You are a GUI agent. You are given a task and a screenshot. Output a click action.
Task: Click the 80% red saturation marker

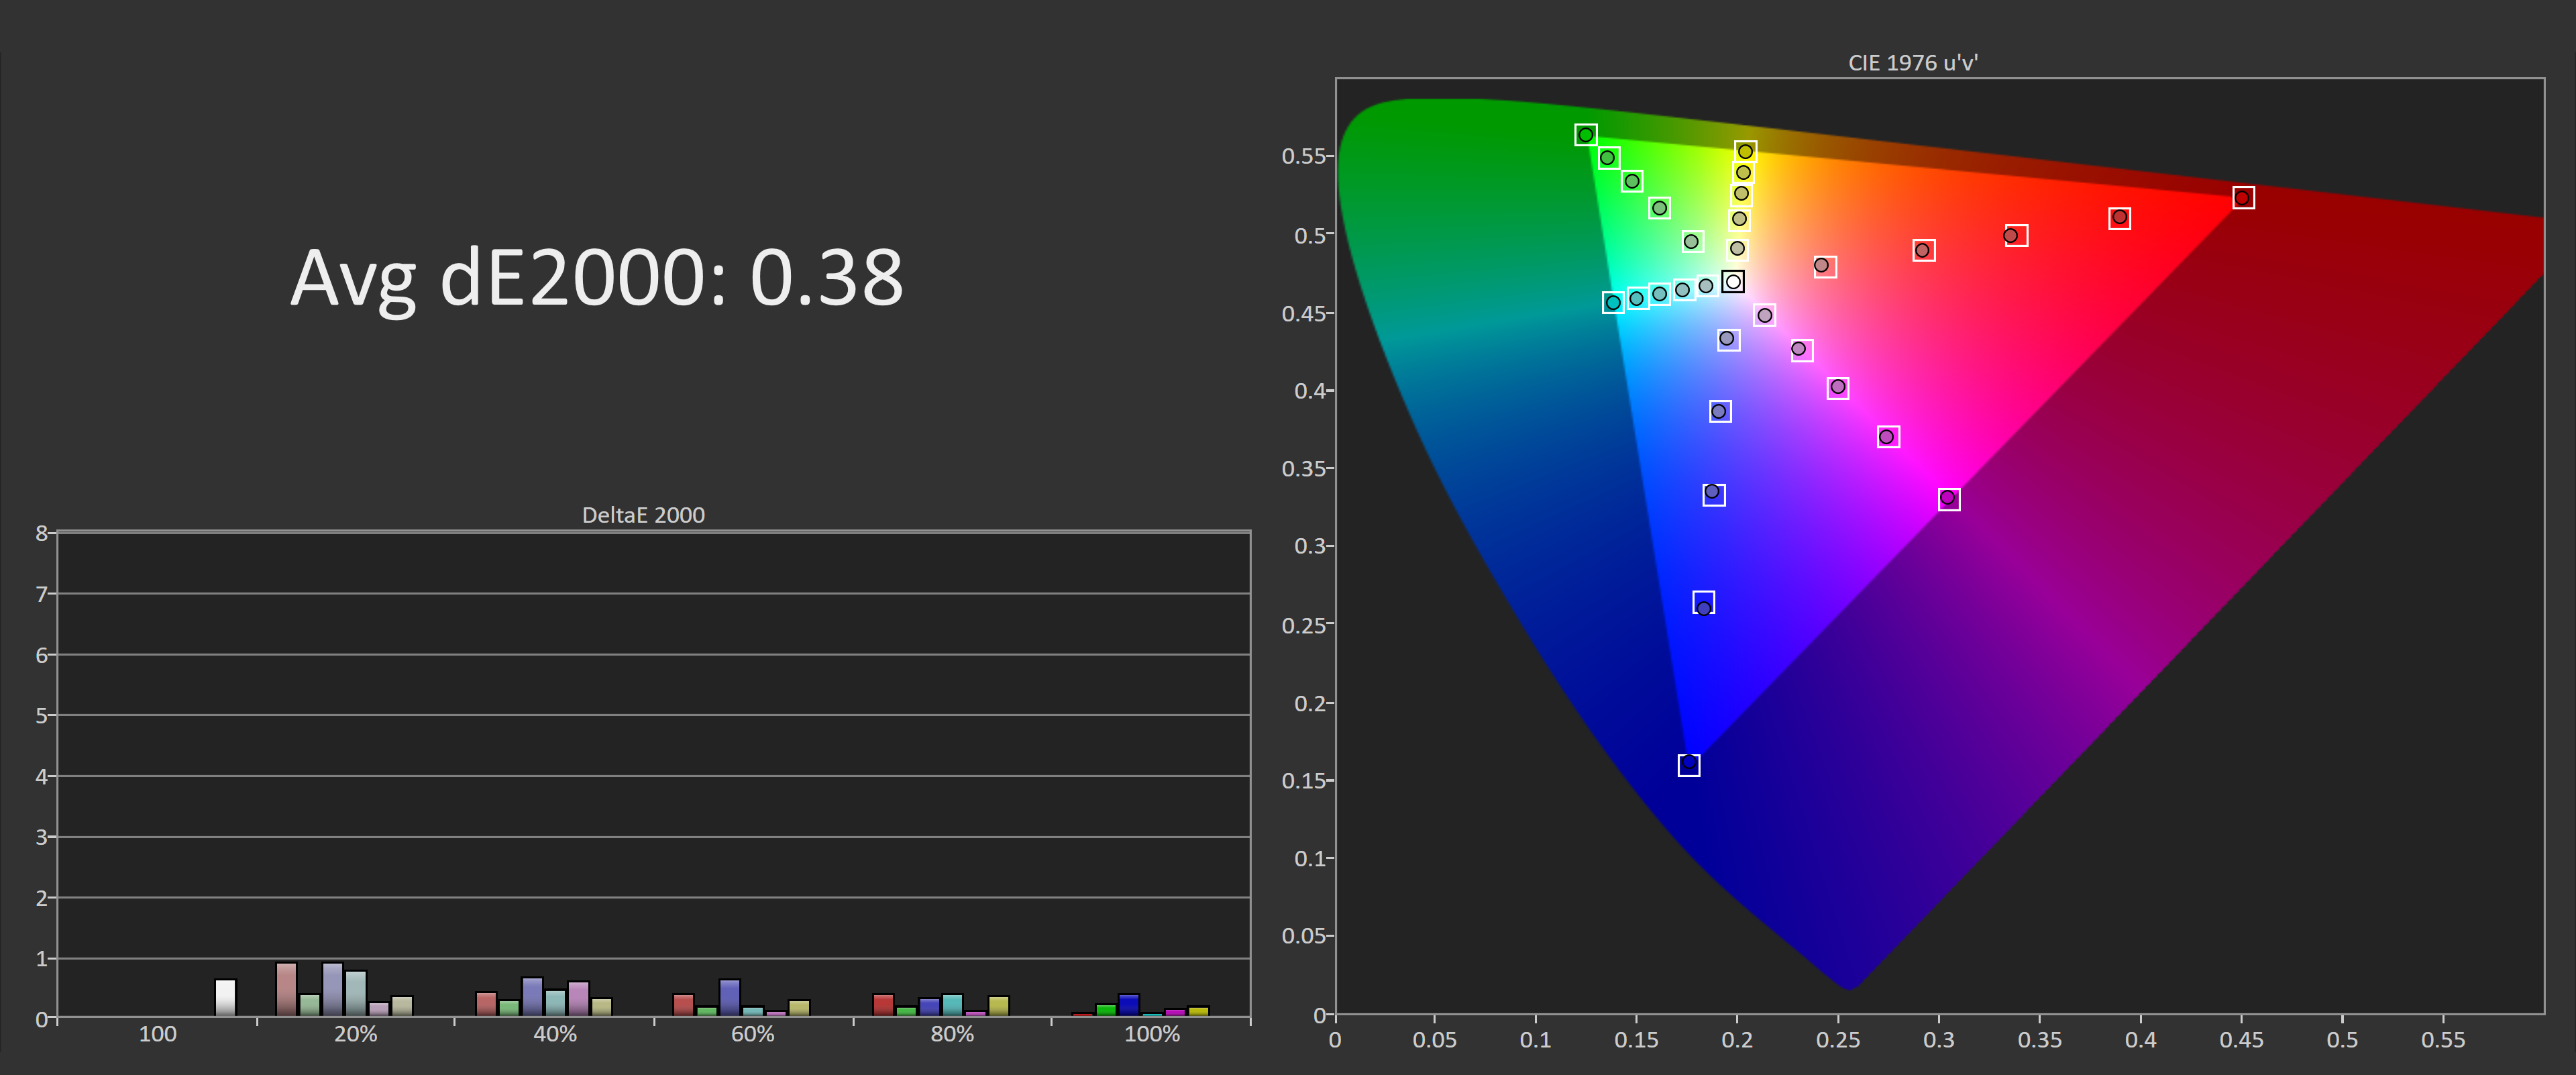(2119, 218)
